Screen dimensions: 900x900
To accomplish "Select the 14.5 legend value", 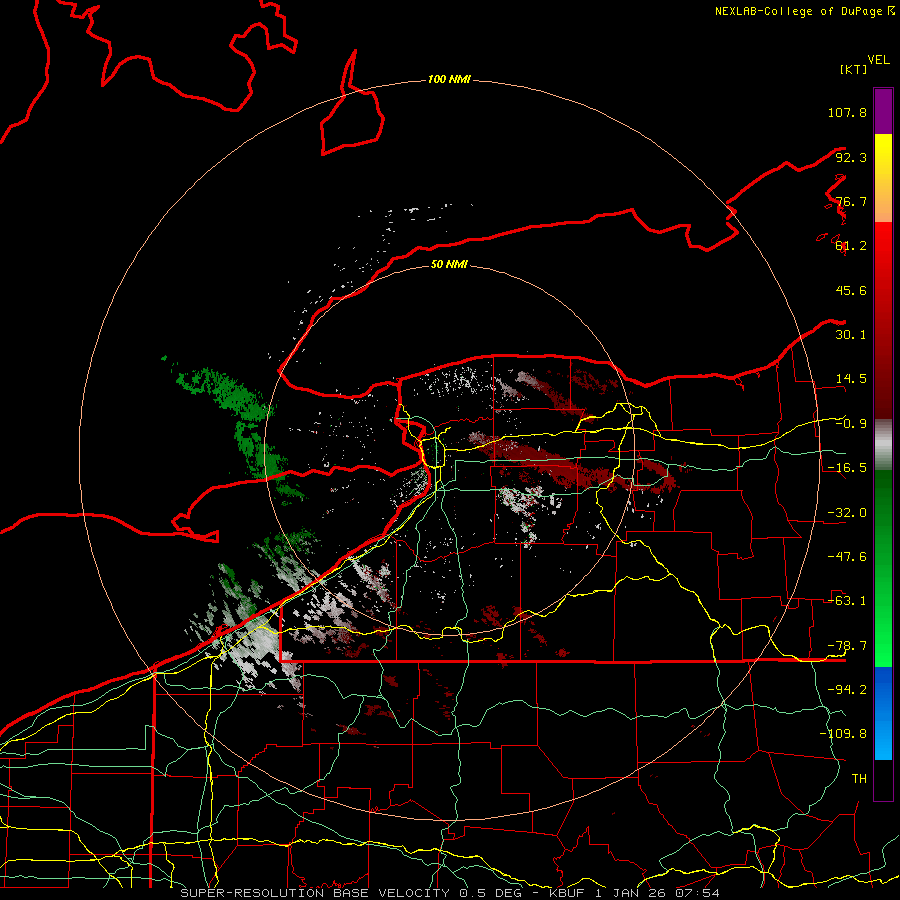I will pos(851,379).
